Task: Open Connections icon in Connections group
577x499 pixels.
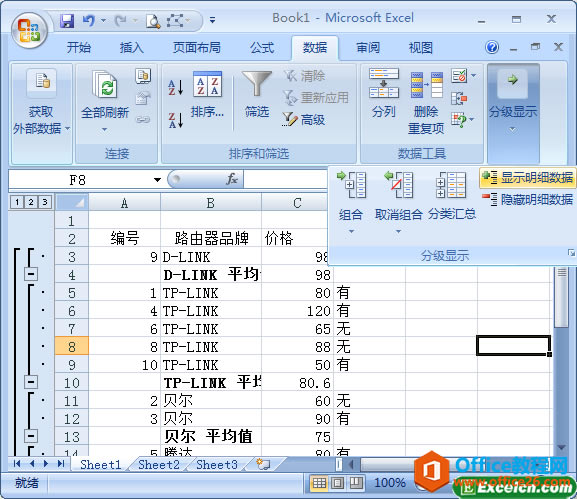Action: click(143, 75)
